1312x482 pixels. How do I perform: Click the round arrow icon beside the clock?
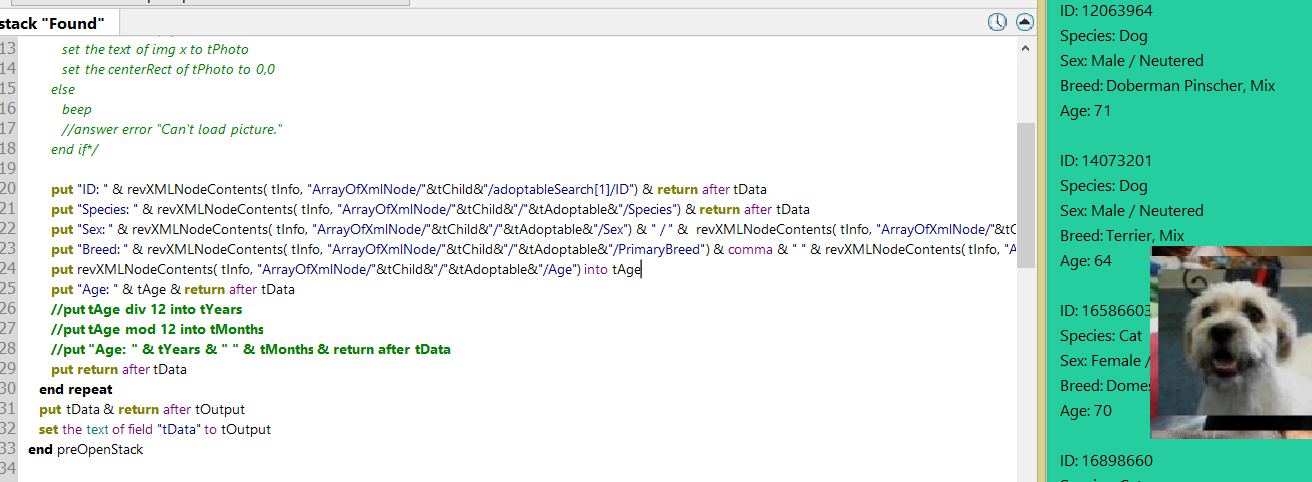tap(1025, 22)
